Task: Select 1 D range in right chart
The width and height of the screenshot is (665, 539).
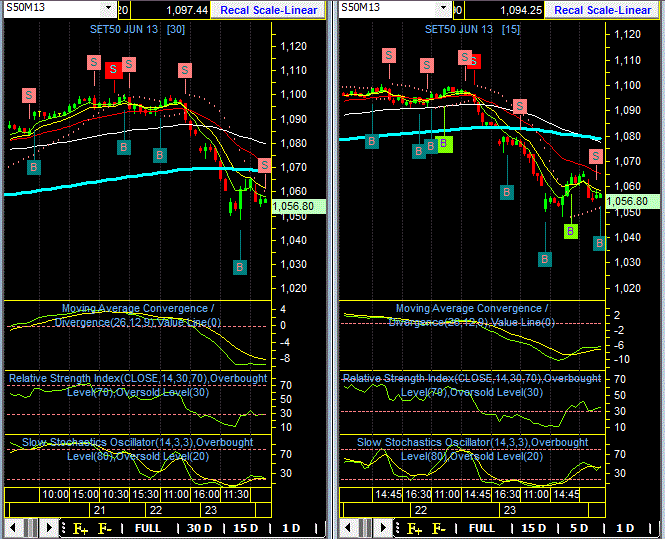Action: pos(625,528)
